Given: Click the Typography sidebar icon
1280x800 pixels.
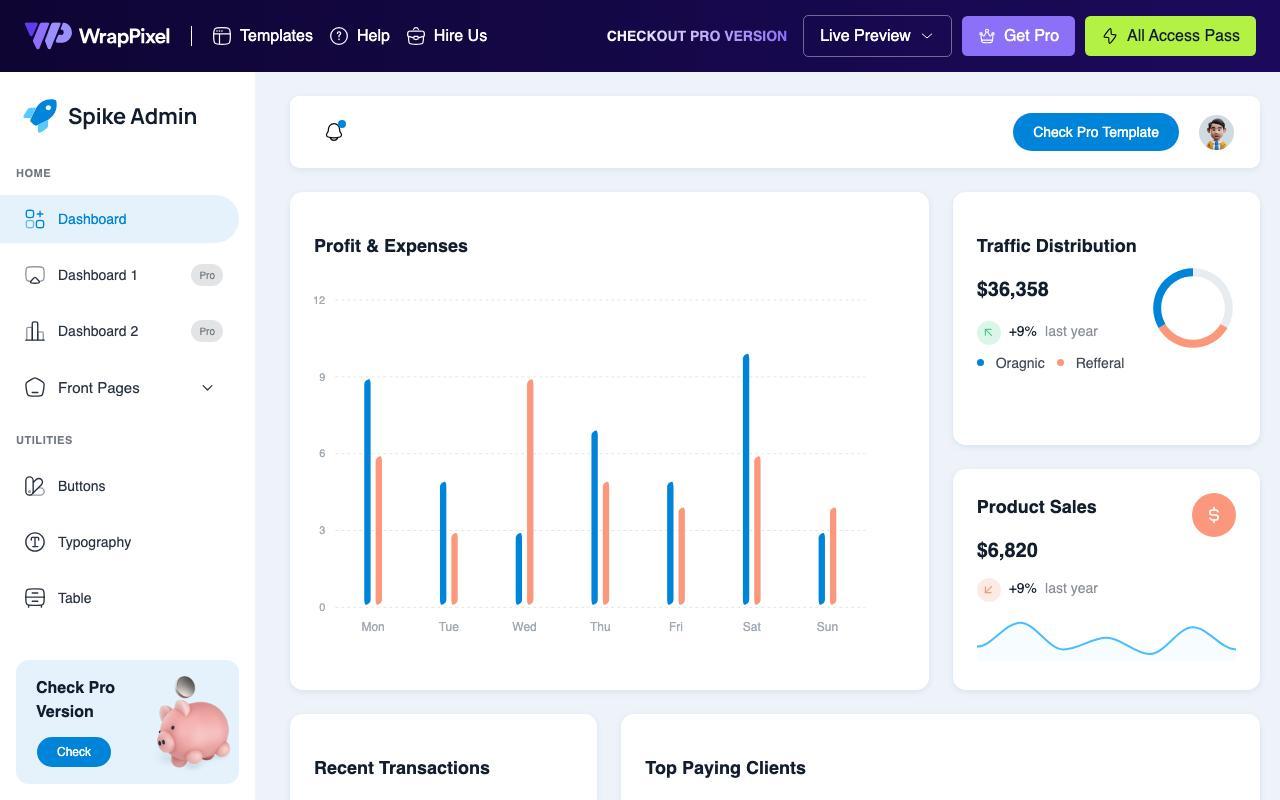Looking at the screenshot, I should (35, 542).
